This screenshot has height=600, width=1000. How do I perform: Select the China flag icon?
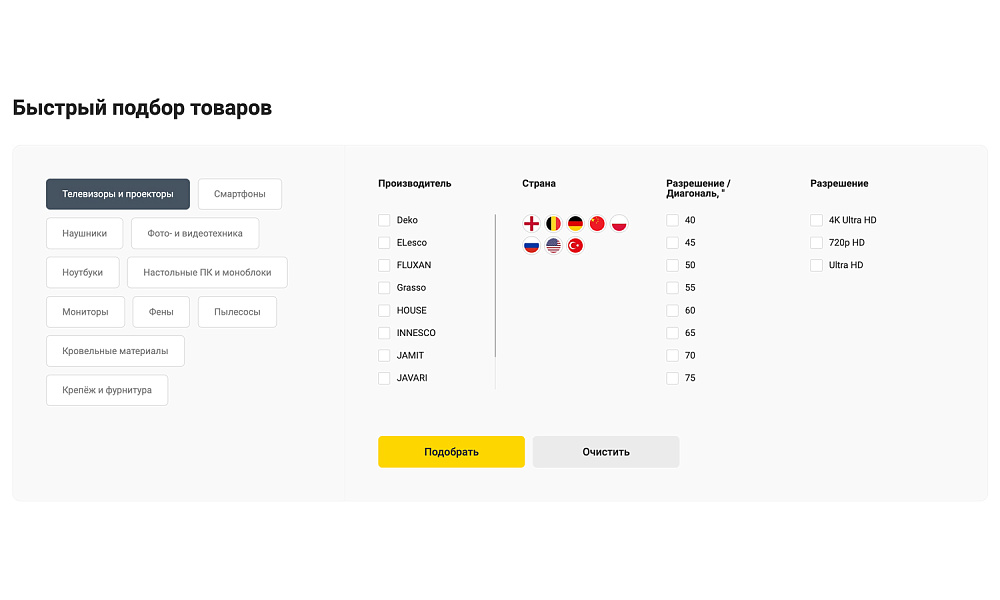pos(597,224)
